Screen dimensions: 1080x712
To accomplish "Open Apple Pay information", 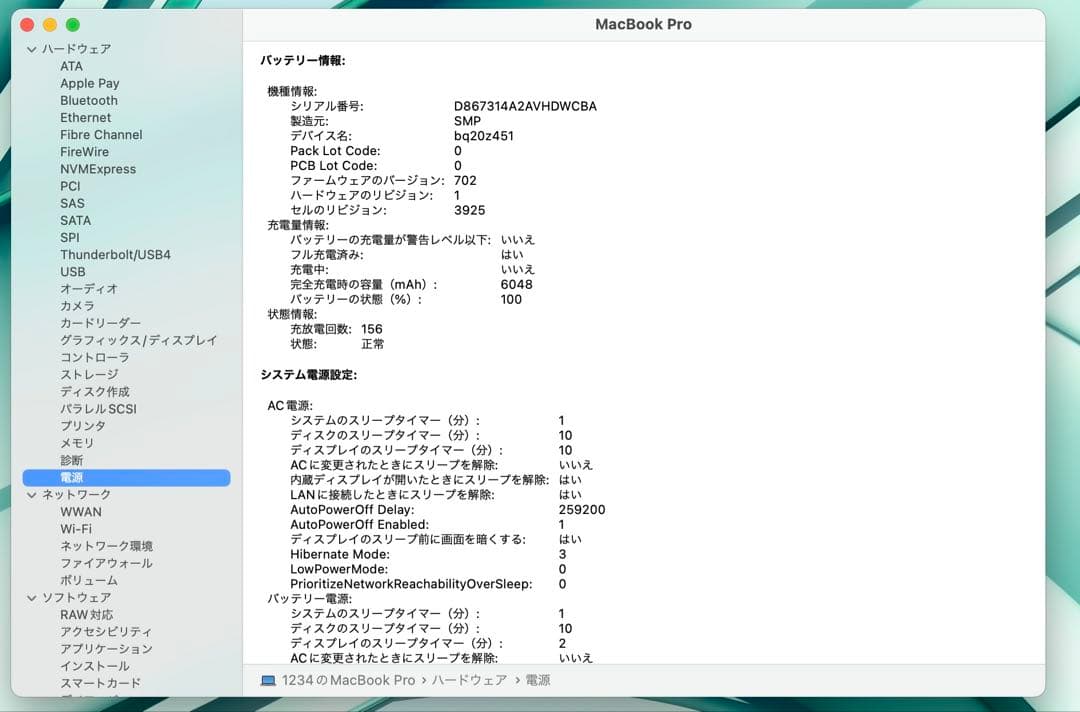I will 88,83.
